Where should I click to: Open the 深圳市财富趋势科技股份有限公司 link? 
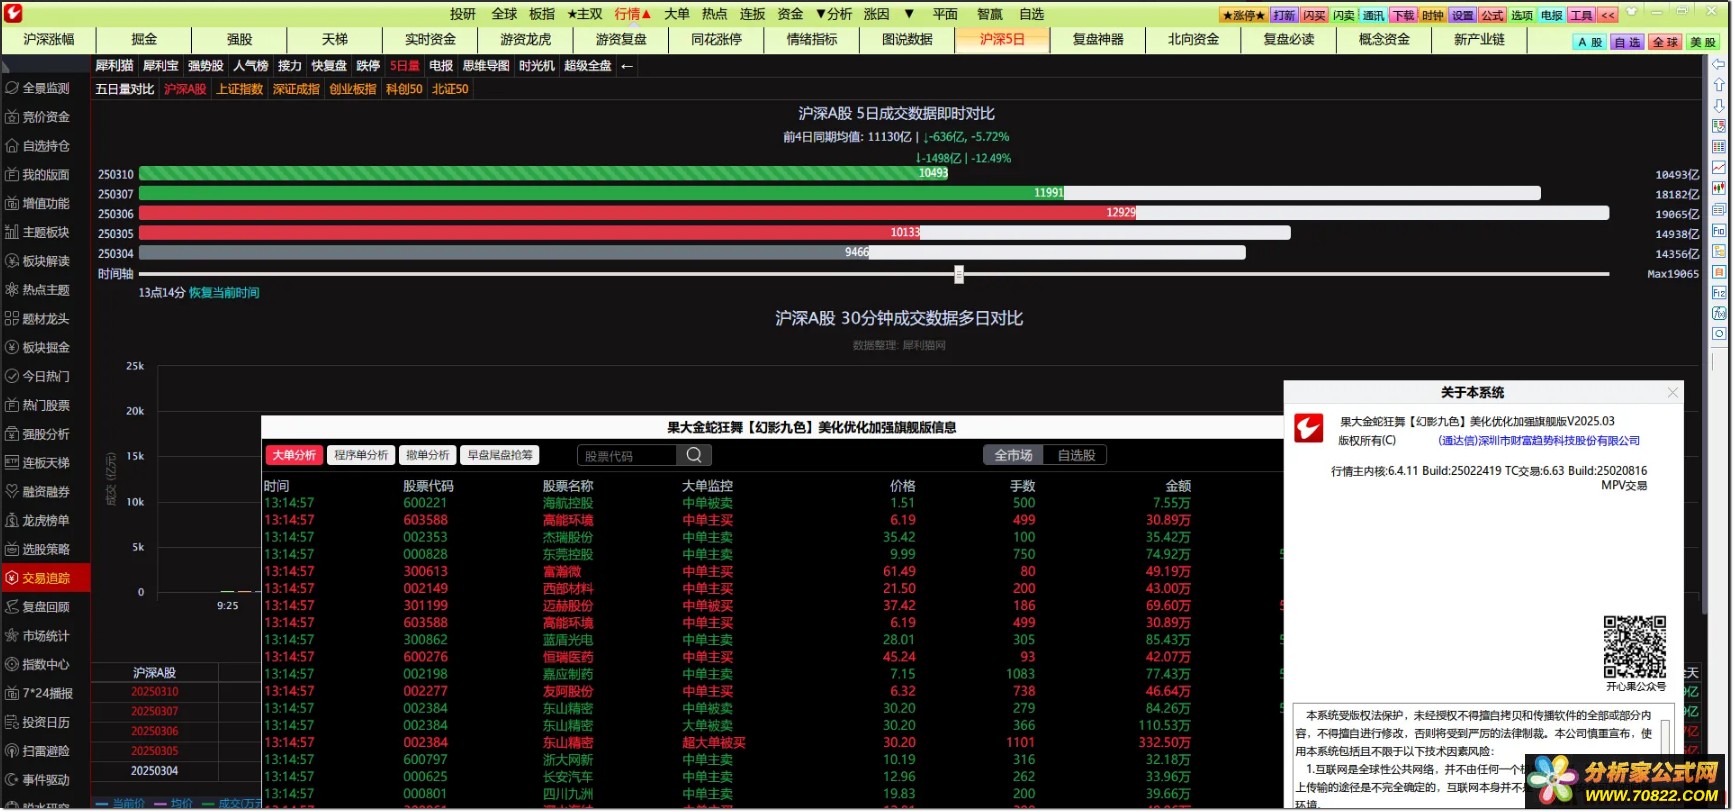(x=1539, y=441)
